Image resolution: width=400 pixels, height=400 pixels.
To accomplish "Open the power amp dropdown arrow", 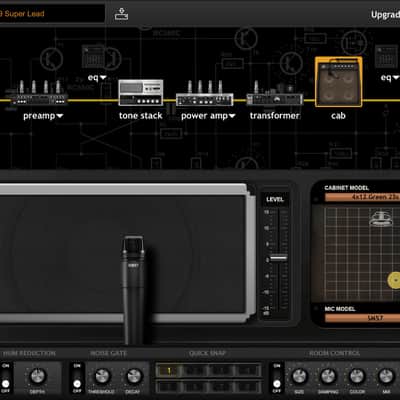I will (x=232, y=116).
